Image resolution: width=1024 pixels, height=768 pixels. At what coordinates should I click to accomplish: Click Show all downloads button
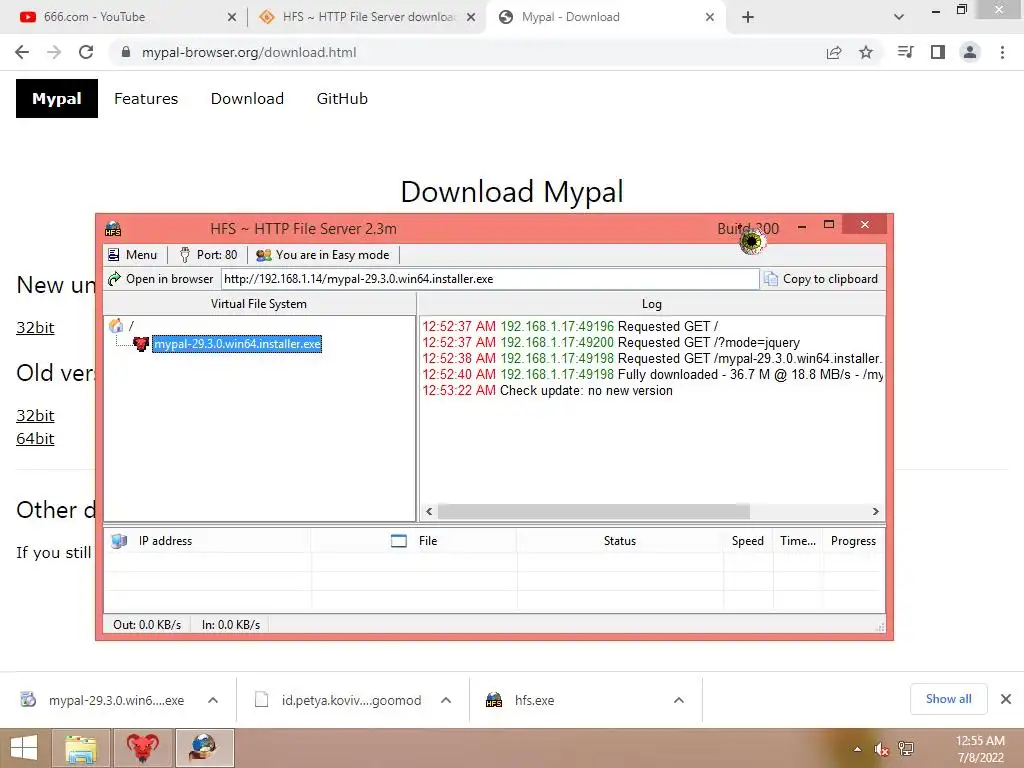coord(948,699)
